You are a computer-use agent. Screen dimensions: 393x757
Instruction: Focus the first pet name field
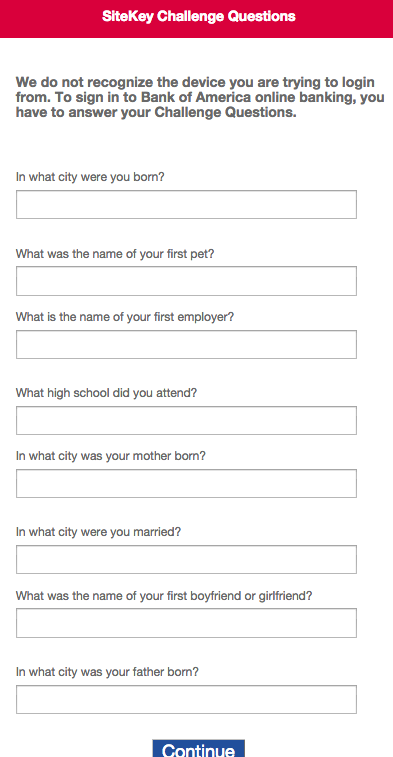coord(186,281)
